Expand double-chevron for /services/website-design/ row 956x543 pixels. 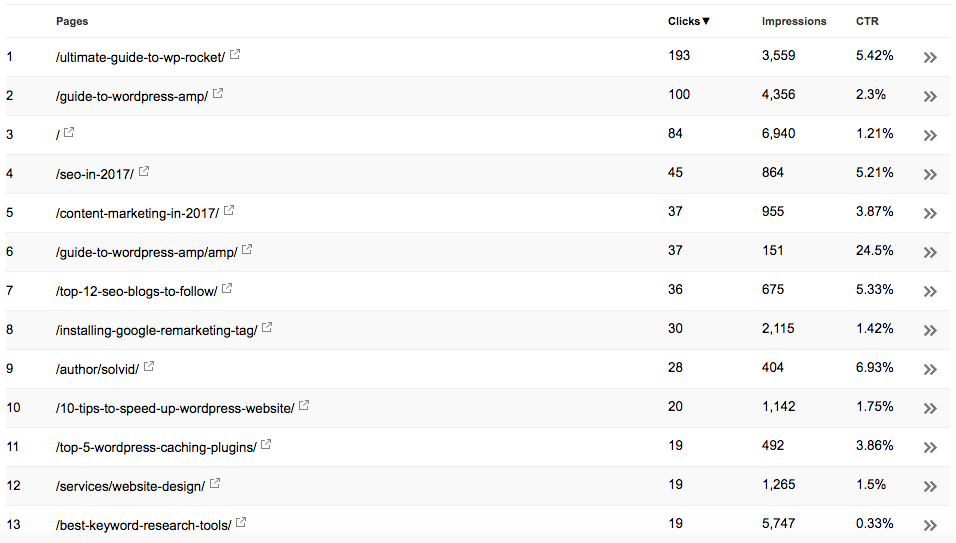(x=930, y=486)
